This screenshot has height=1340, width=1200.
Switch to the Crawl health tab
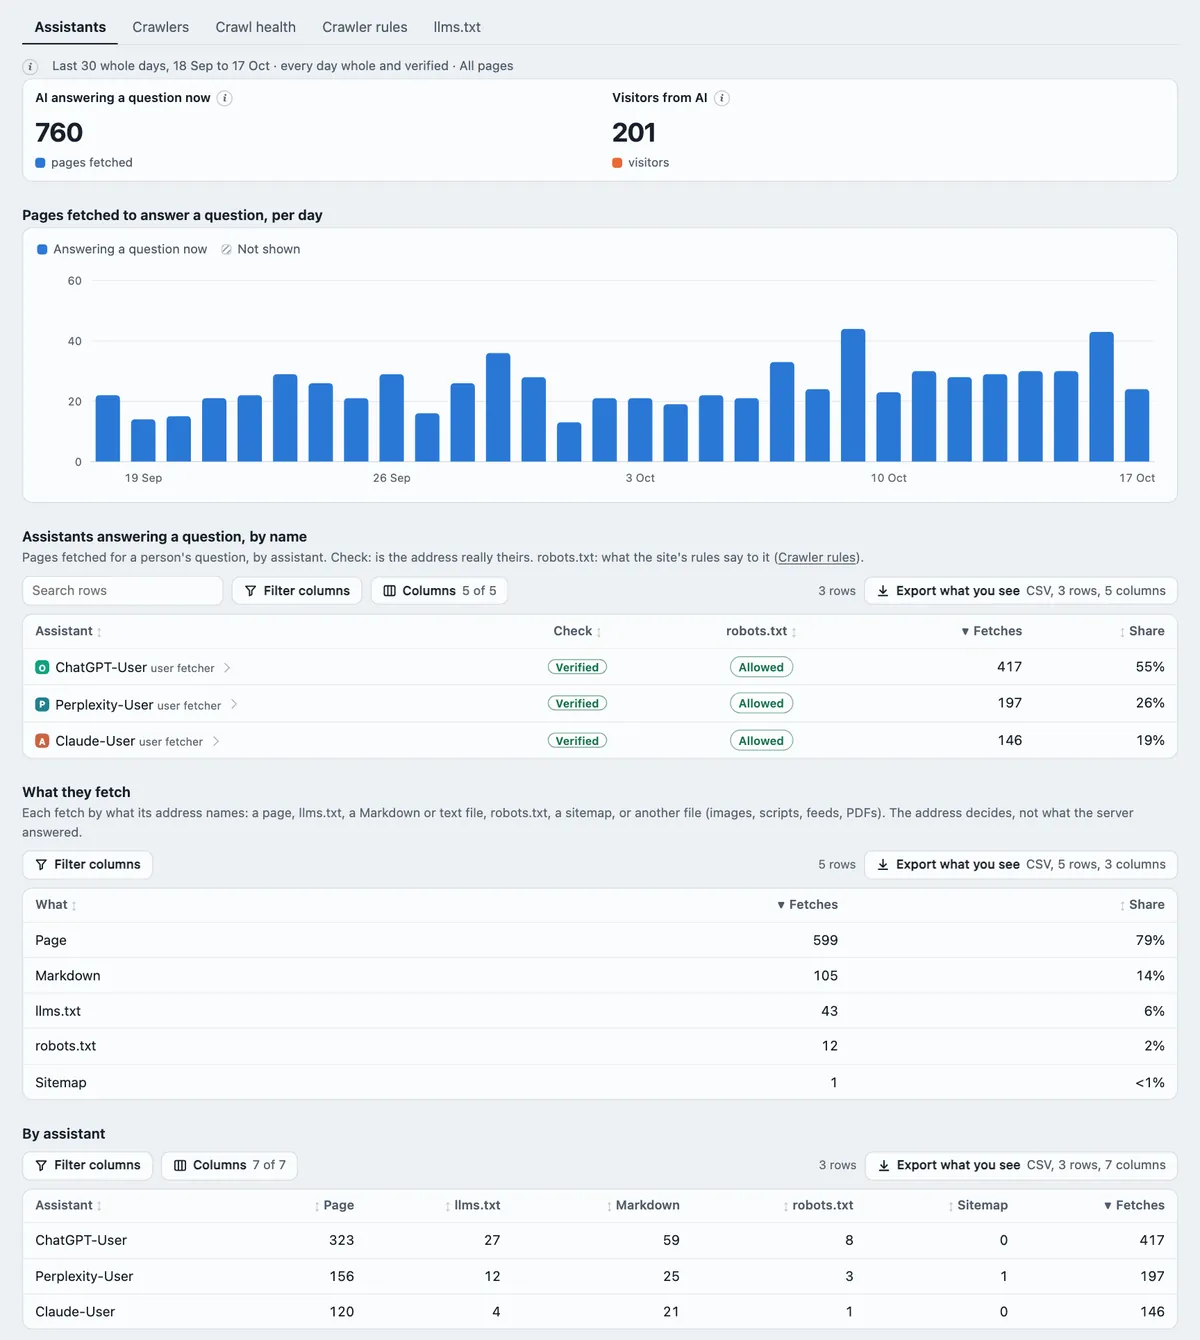tap(255, 27)
